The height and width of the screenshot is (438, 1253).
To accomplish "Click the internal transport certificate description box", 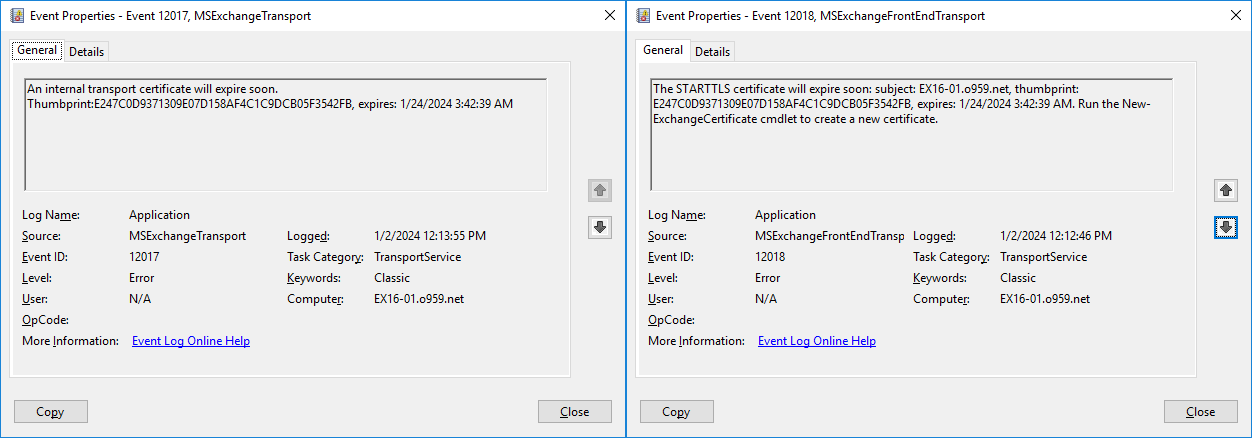I will (285, 135).
